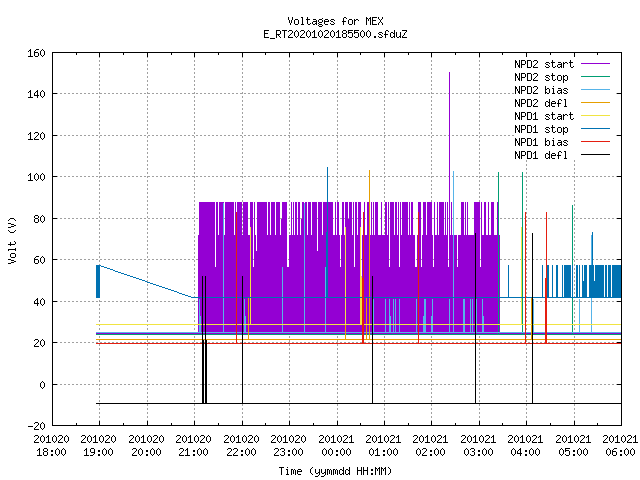Select the 'NPD2 start' legend label
This screenshot has width=640, height=480.
pyautogui.click(x=544, y=64)
